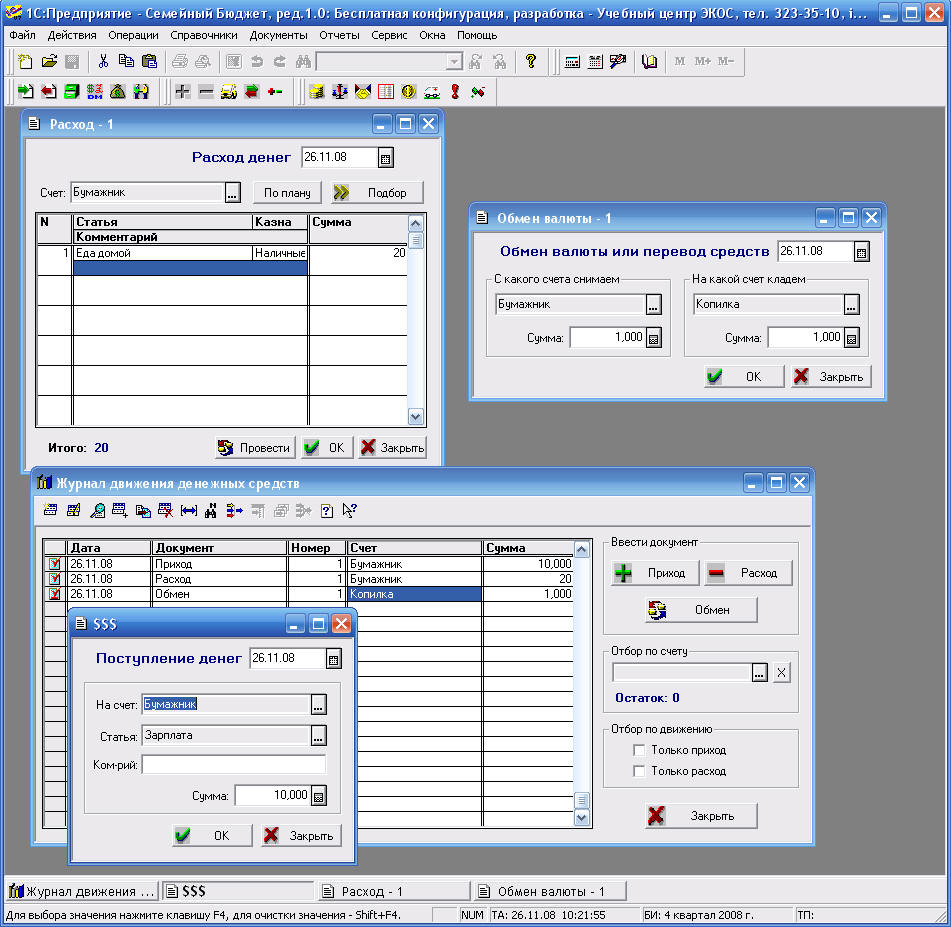The image size is (951, 927).
Task: Click the Провести button in Расход window
Action: click(255, 448)
